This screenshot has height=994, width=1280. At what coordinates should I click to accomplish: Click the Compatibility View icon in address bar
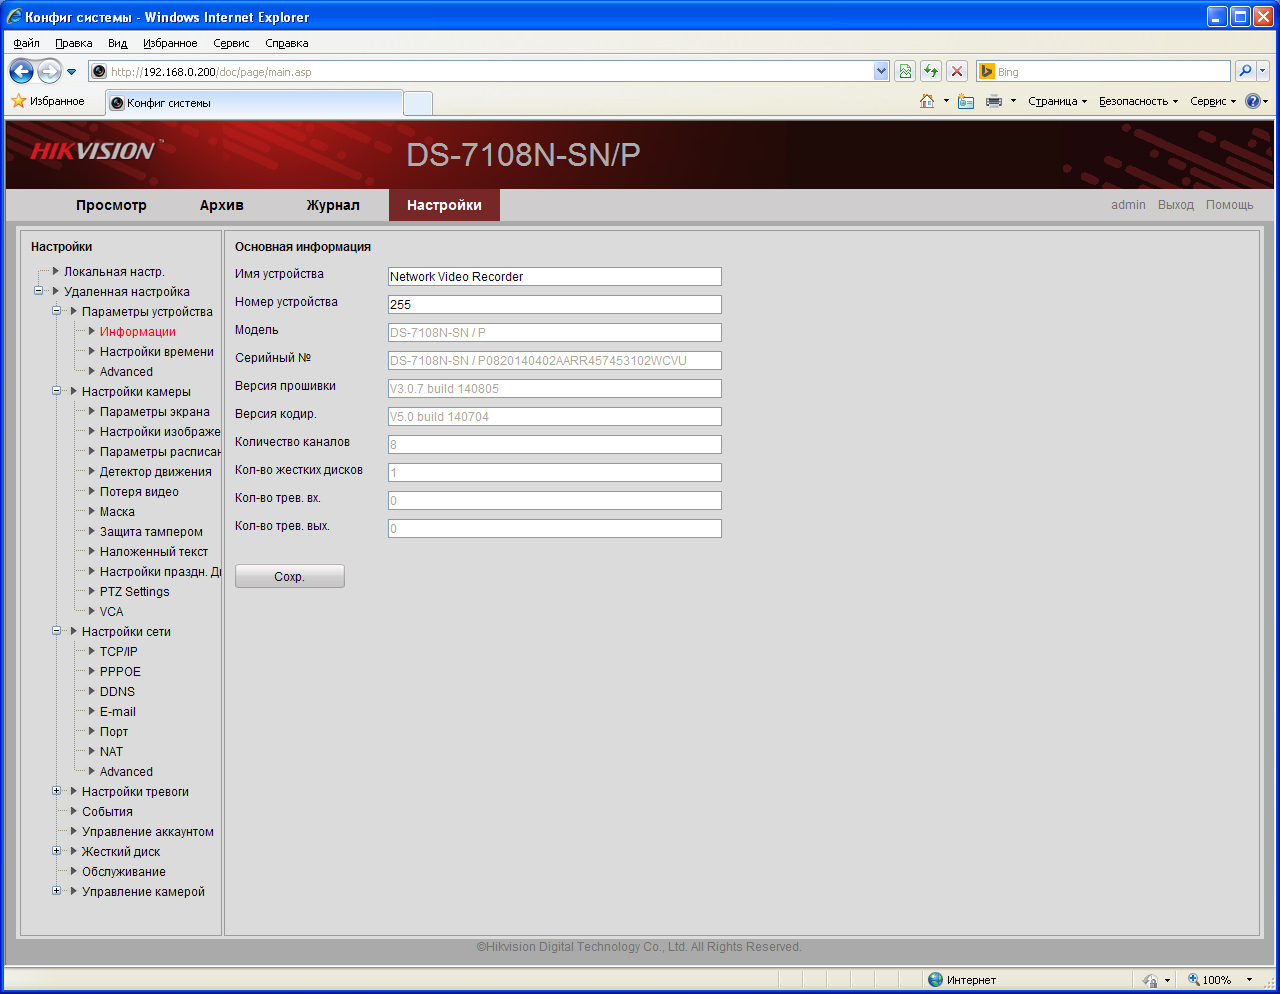pyautogui.click(x=905, y=71)
